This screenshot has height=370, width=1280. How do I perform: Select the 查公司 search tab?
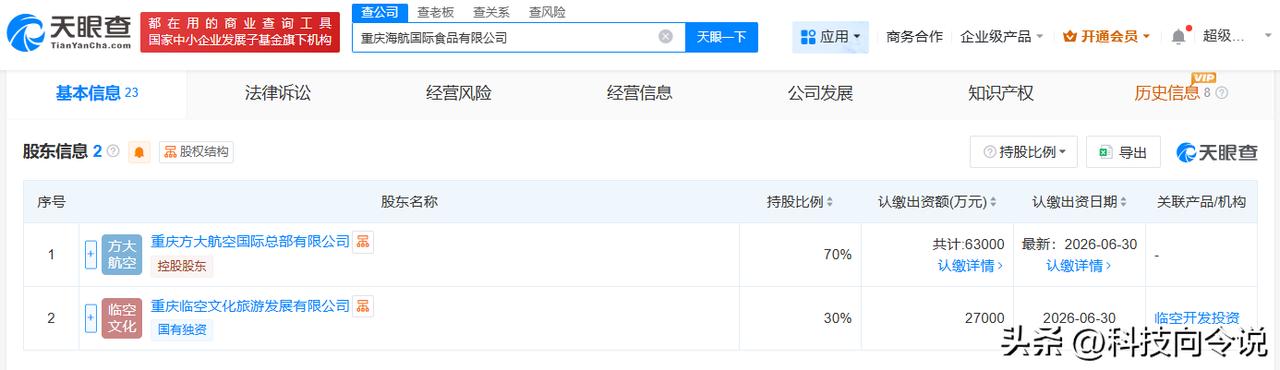click(379, 12)
